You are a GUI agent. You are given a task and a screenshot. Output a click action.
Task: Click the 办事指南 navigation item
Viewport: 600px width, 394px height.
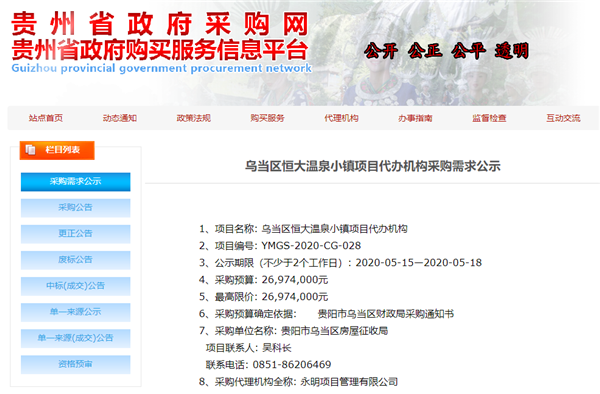(x=415, y=118)
